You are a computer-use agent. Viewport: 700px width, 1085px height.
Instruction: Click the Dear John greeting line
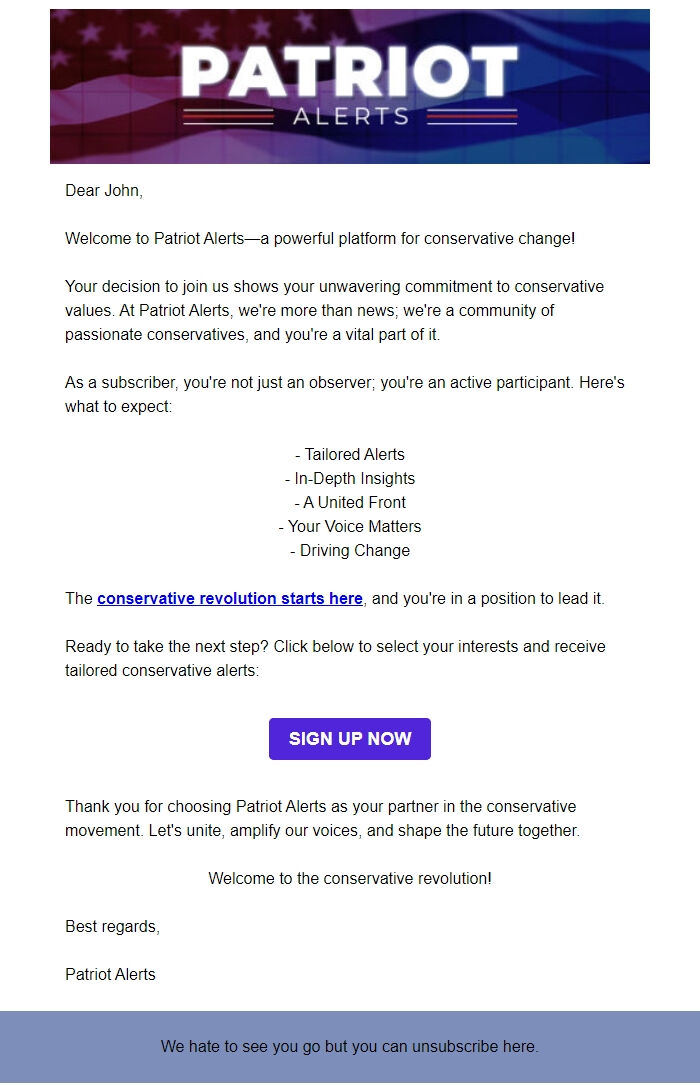[103, 190]
